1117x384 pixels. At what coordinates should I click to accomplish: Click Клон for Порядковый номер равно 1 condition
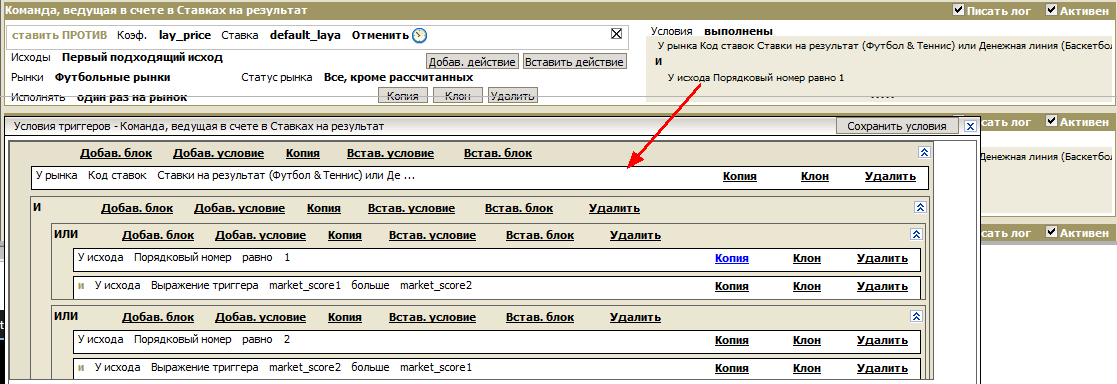tap(807, 259)
